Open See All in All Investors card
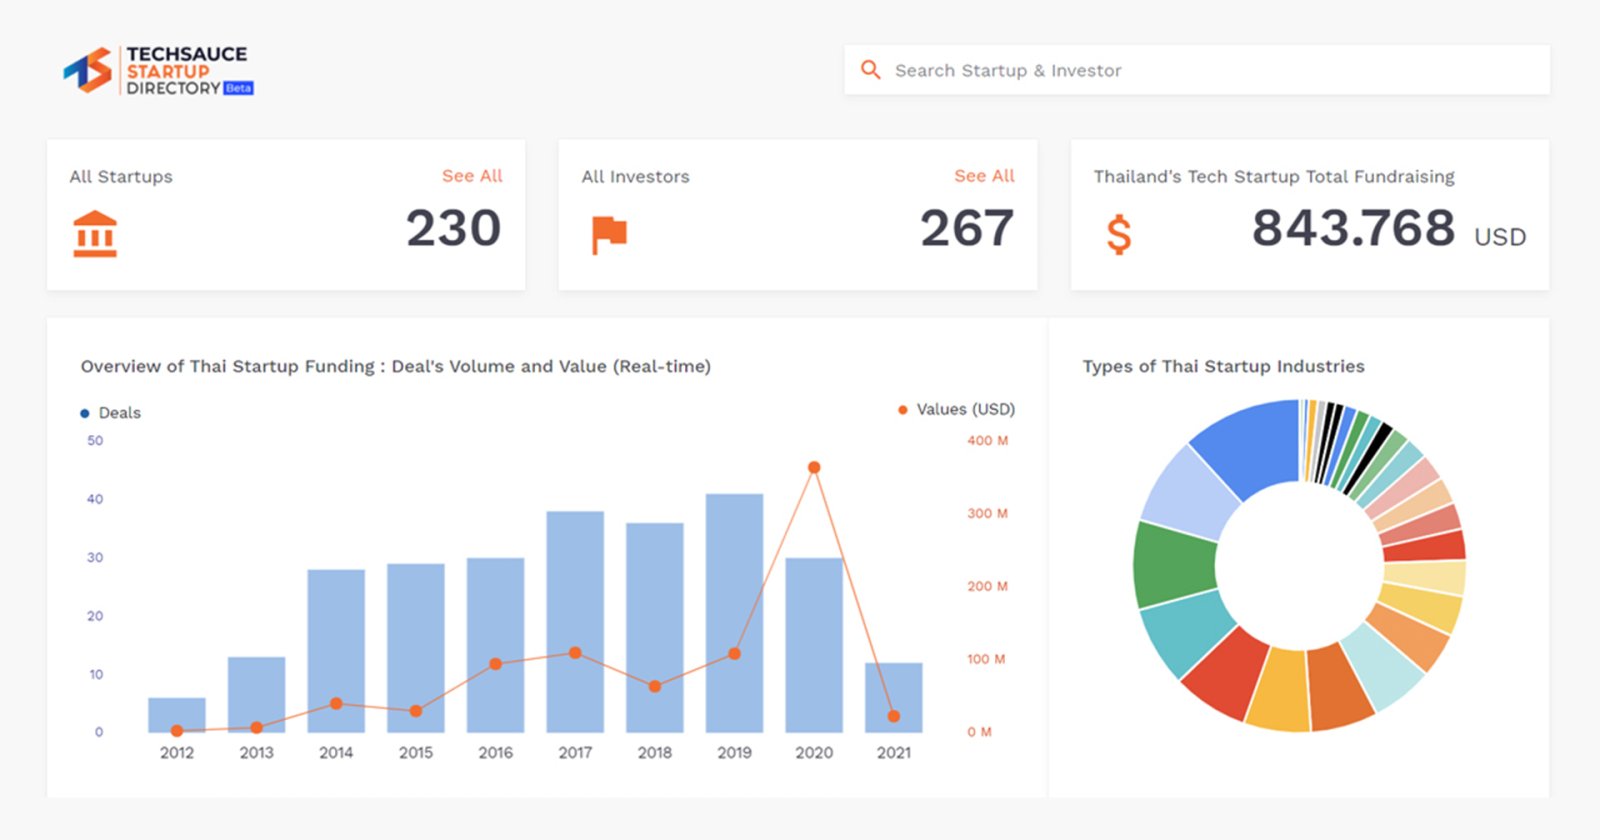 click(x=984, y=176)
